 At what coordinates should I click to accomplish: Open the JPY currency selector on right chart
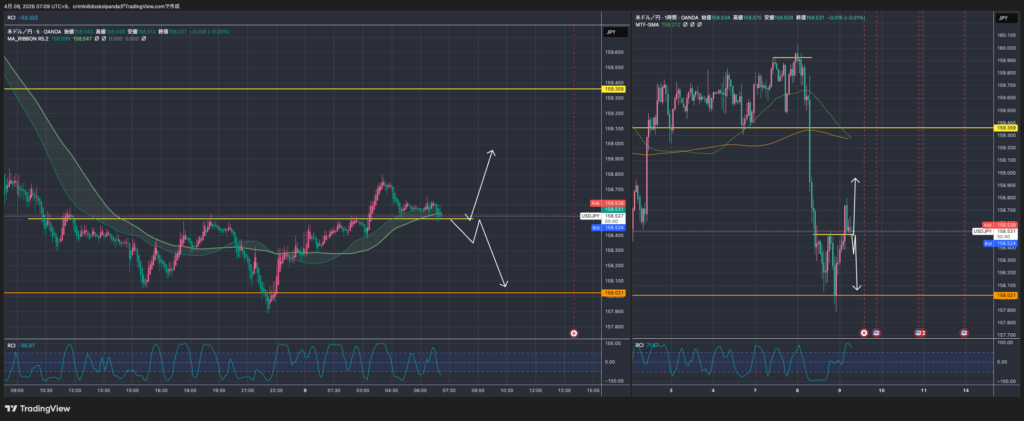point(1001,18)
